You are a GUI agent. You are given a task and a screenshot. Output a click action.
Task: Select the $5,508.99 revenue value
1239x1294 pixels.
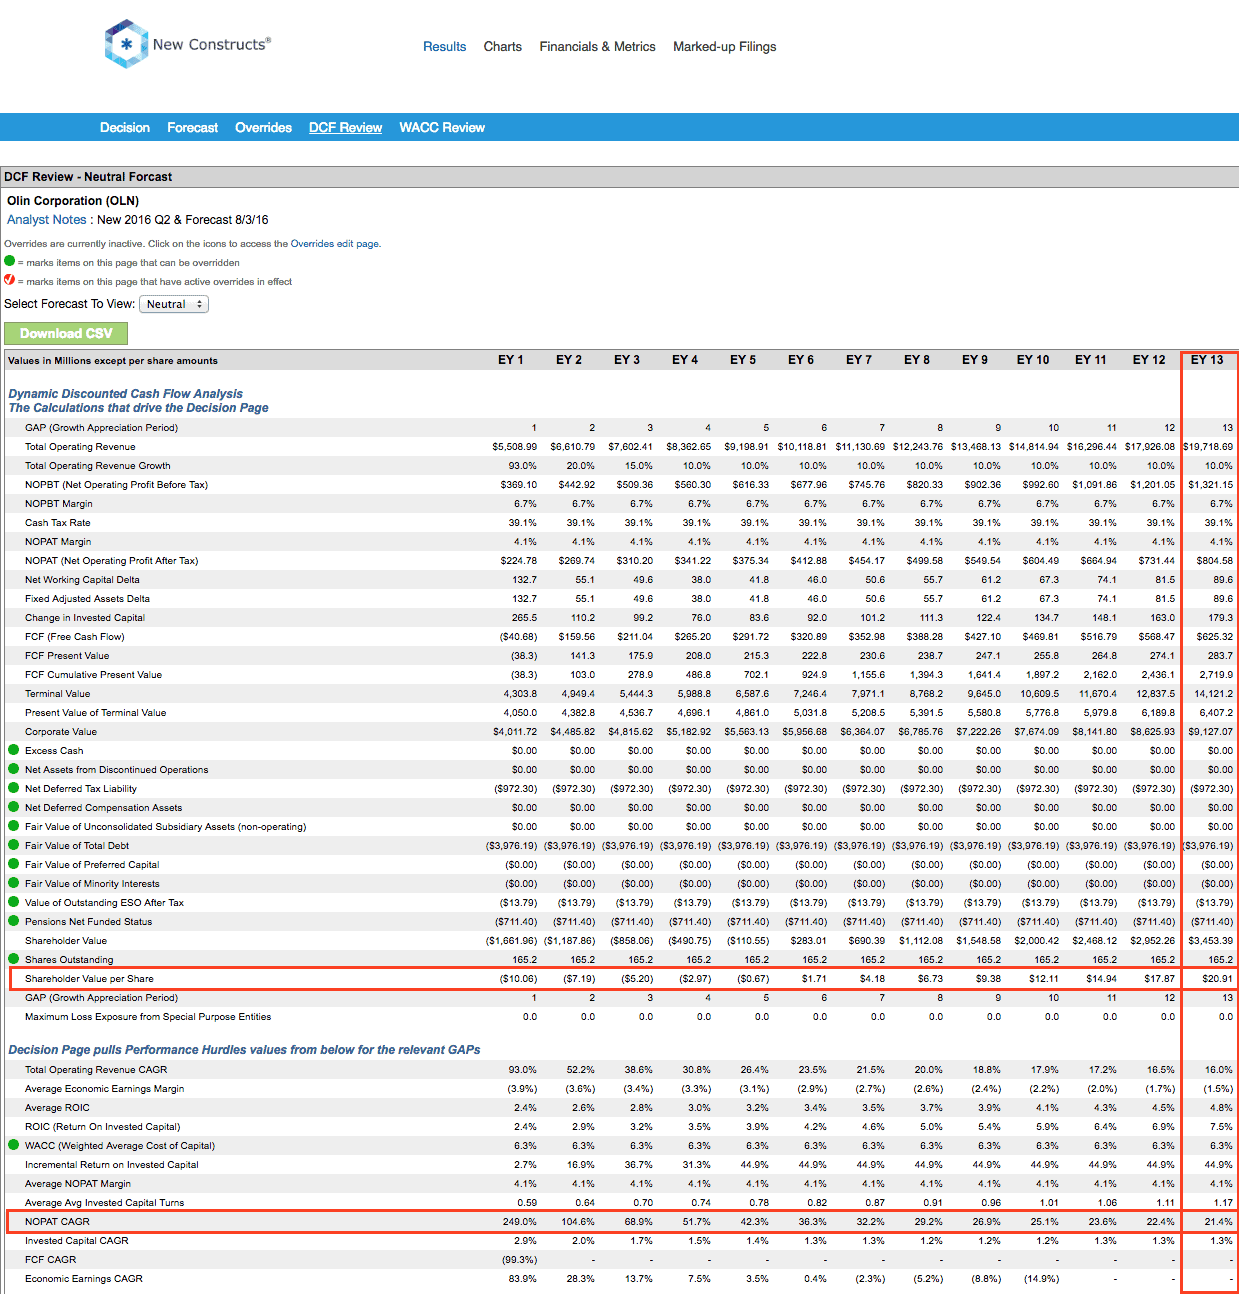pos(514,447)
